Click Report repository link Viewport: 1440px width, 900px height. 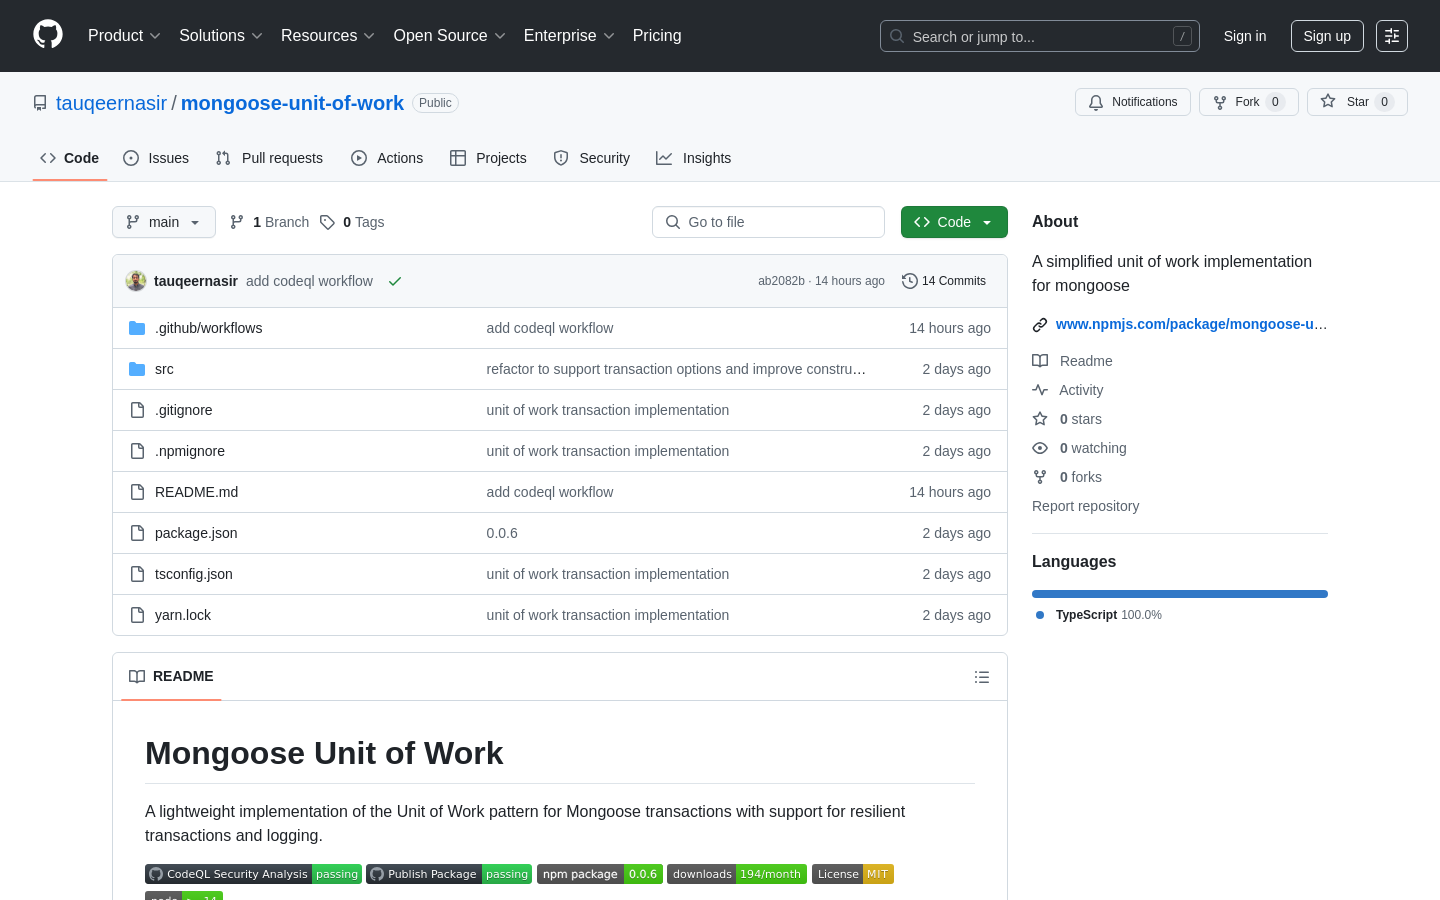pos(1085,506)
